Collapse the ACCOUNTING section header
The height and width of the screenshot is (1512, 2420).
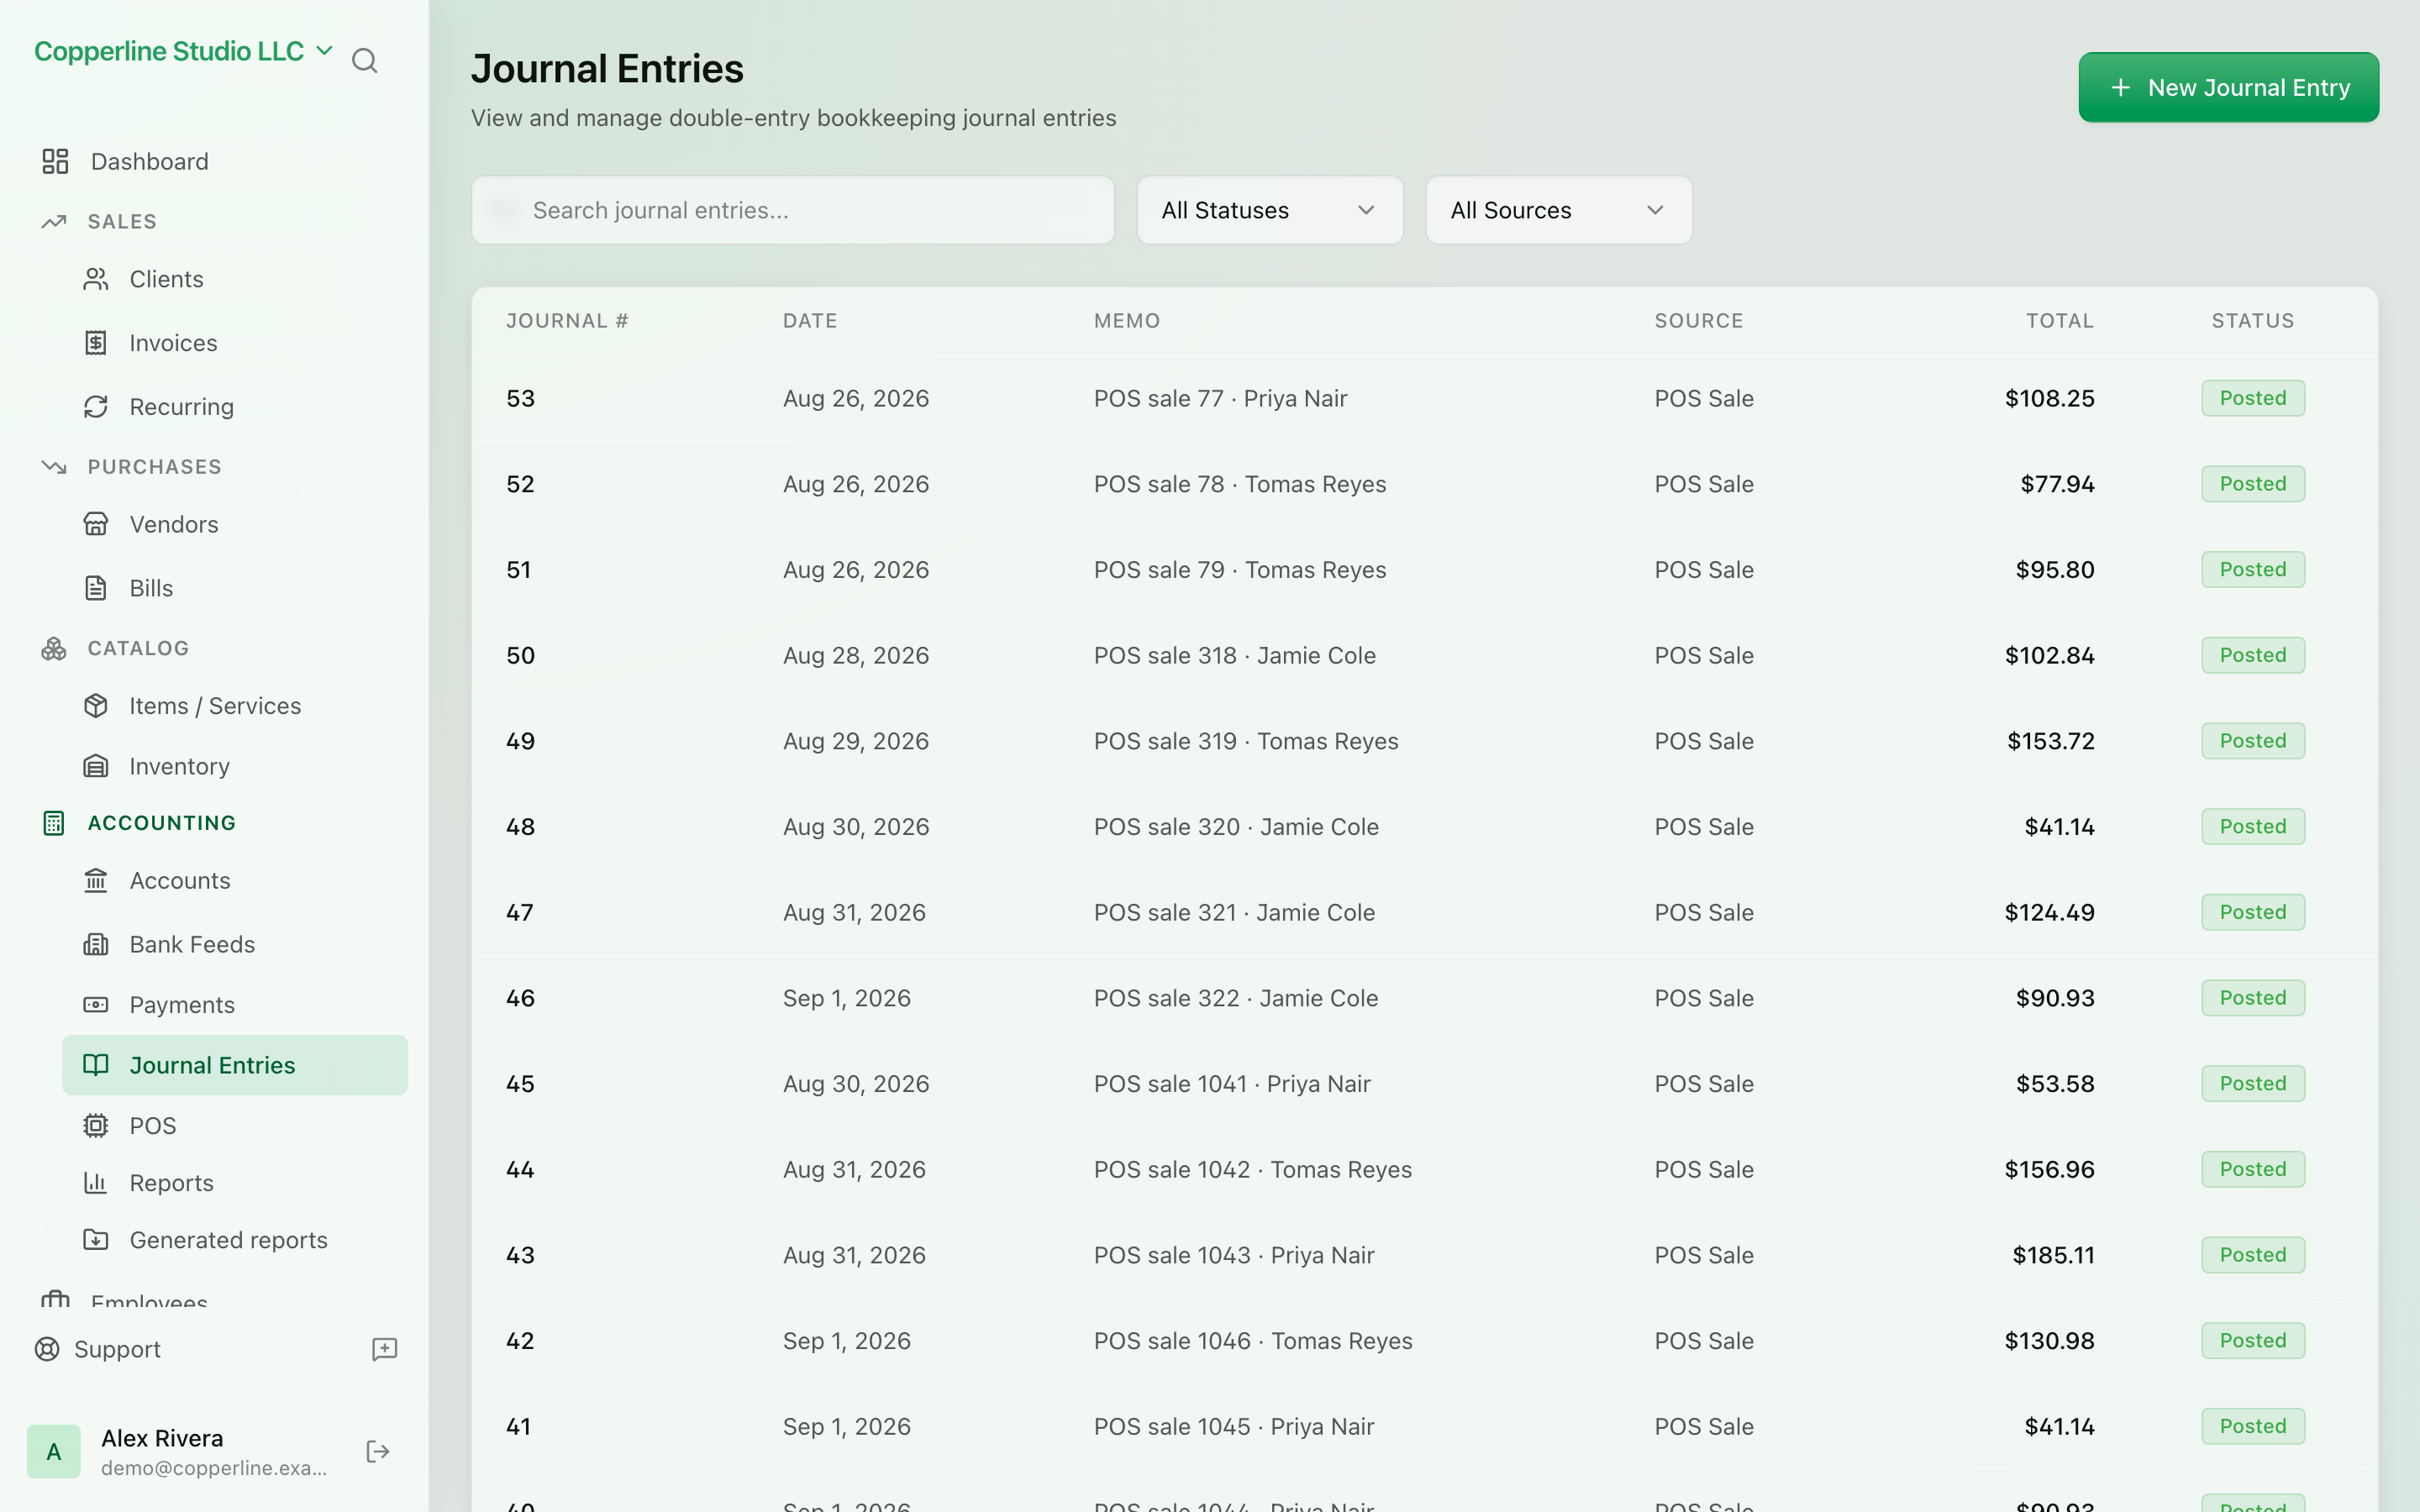162,823
